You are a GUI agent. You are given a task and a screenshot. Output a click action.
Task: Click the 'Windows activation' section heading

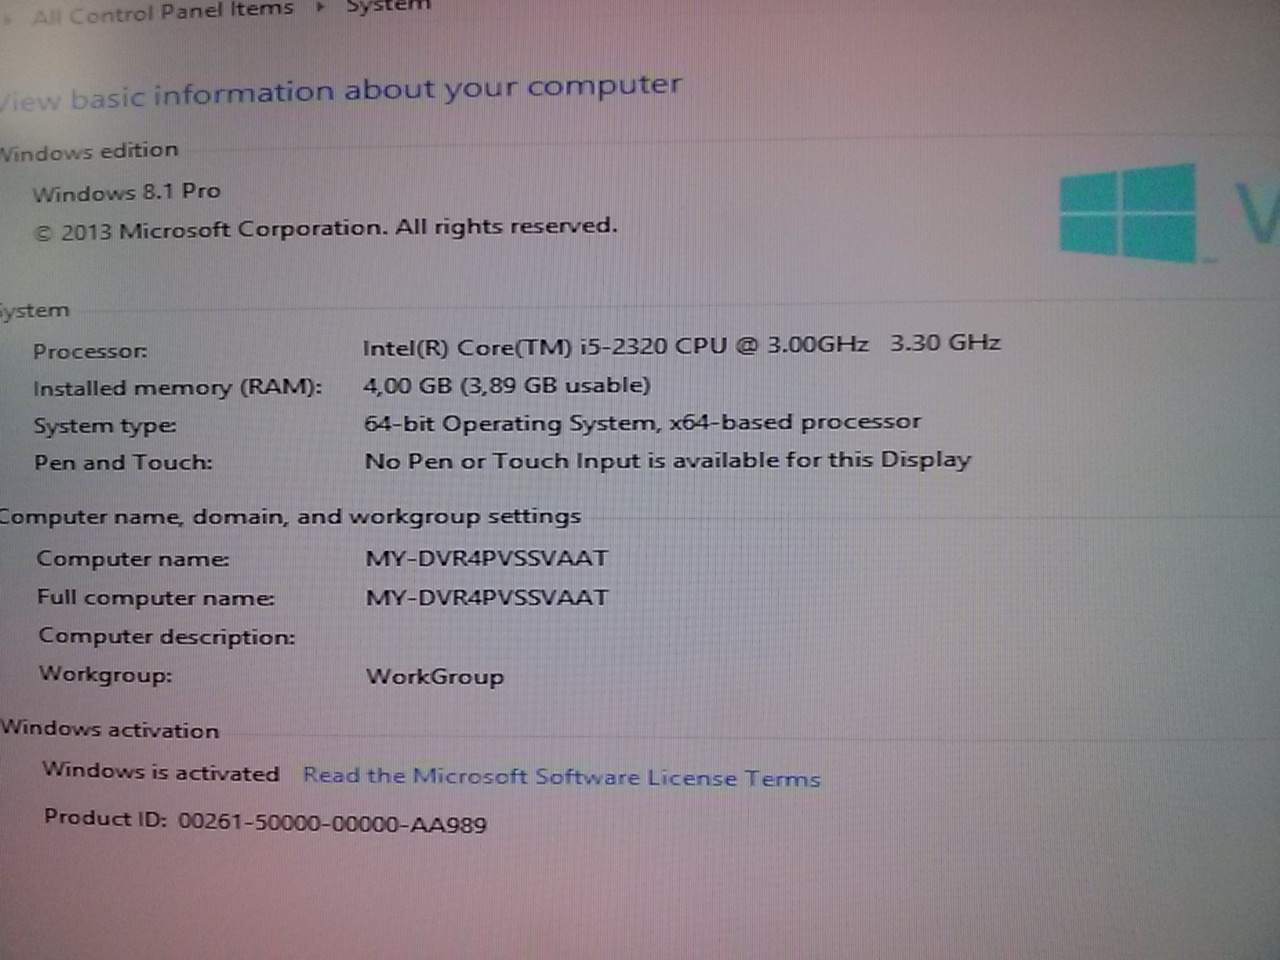click(x=109, y=729)
